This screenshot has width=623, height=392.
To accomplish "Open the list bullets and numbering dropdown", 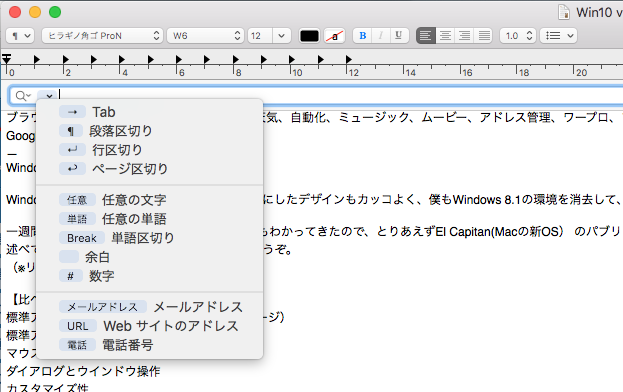I will [x=558, y=36].
